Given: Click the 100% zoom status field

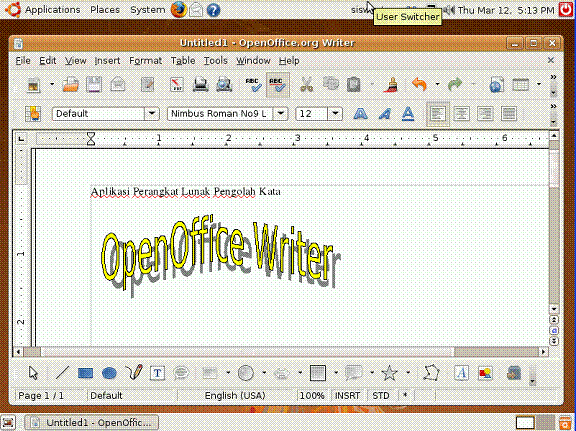Looking at the screenshot, I should coord(312,396).
